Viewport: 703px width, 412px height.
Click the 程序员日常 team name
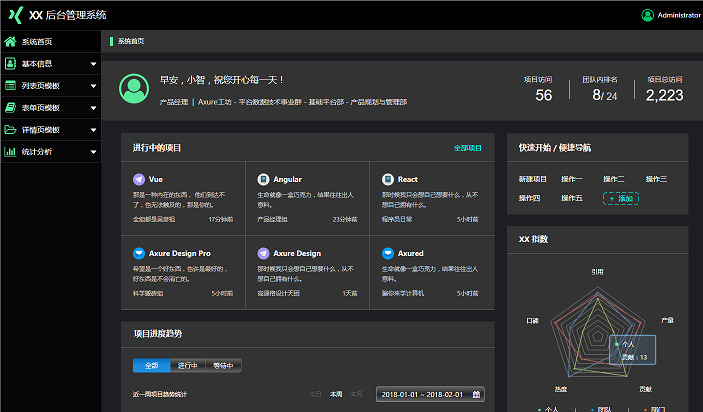(x=397, y=220)
